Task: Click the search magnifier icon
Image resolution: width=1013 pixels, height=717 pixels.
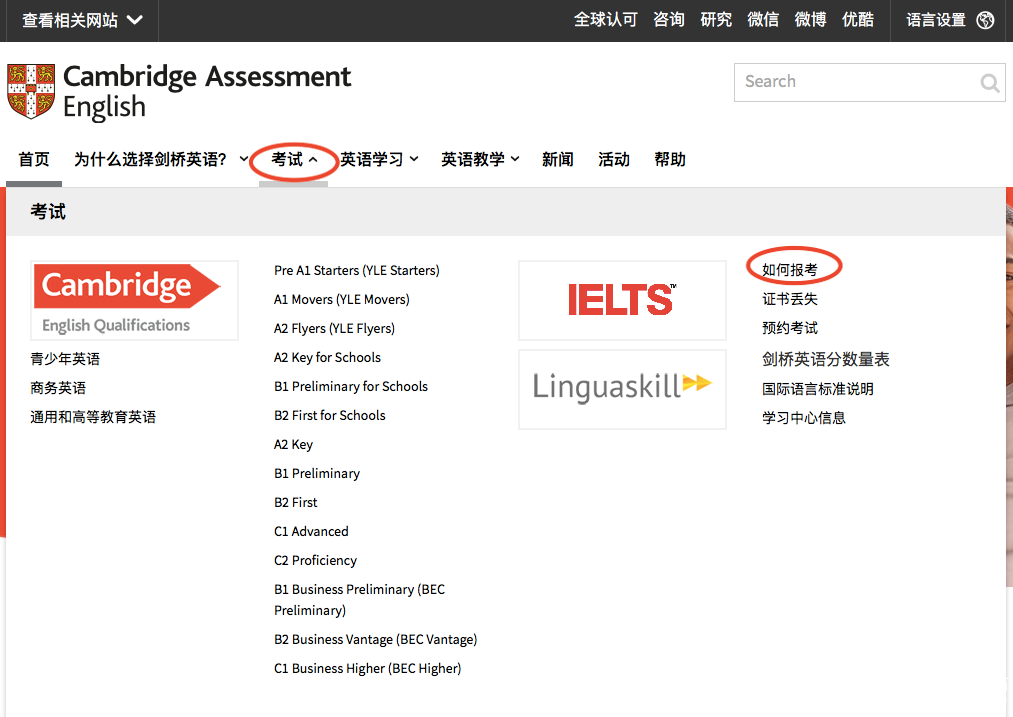Action: click(x=989, y=83)
